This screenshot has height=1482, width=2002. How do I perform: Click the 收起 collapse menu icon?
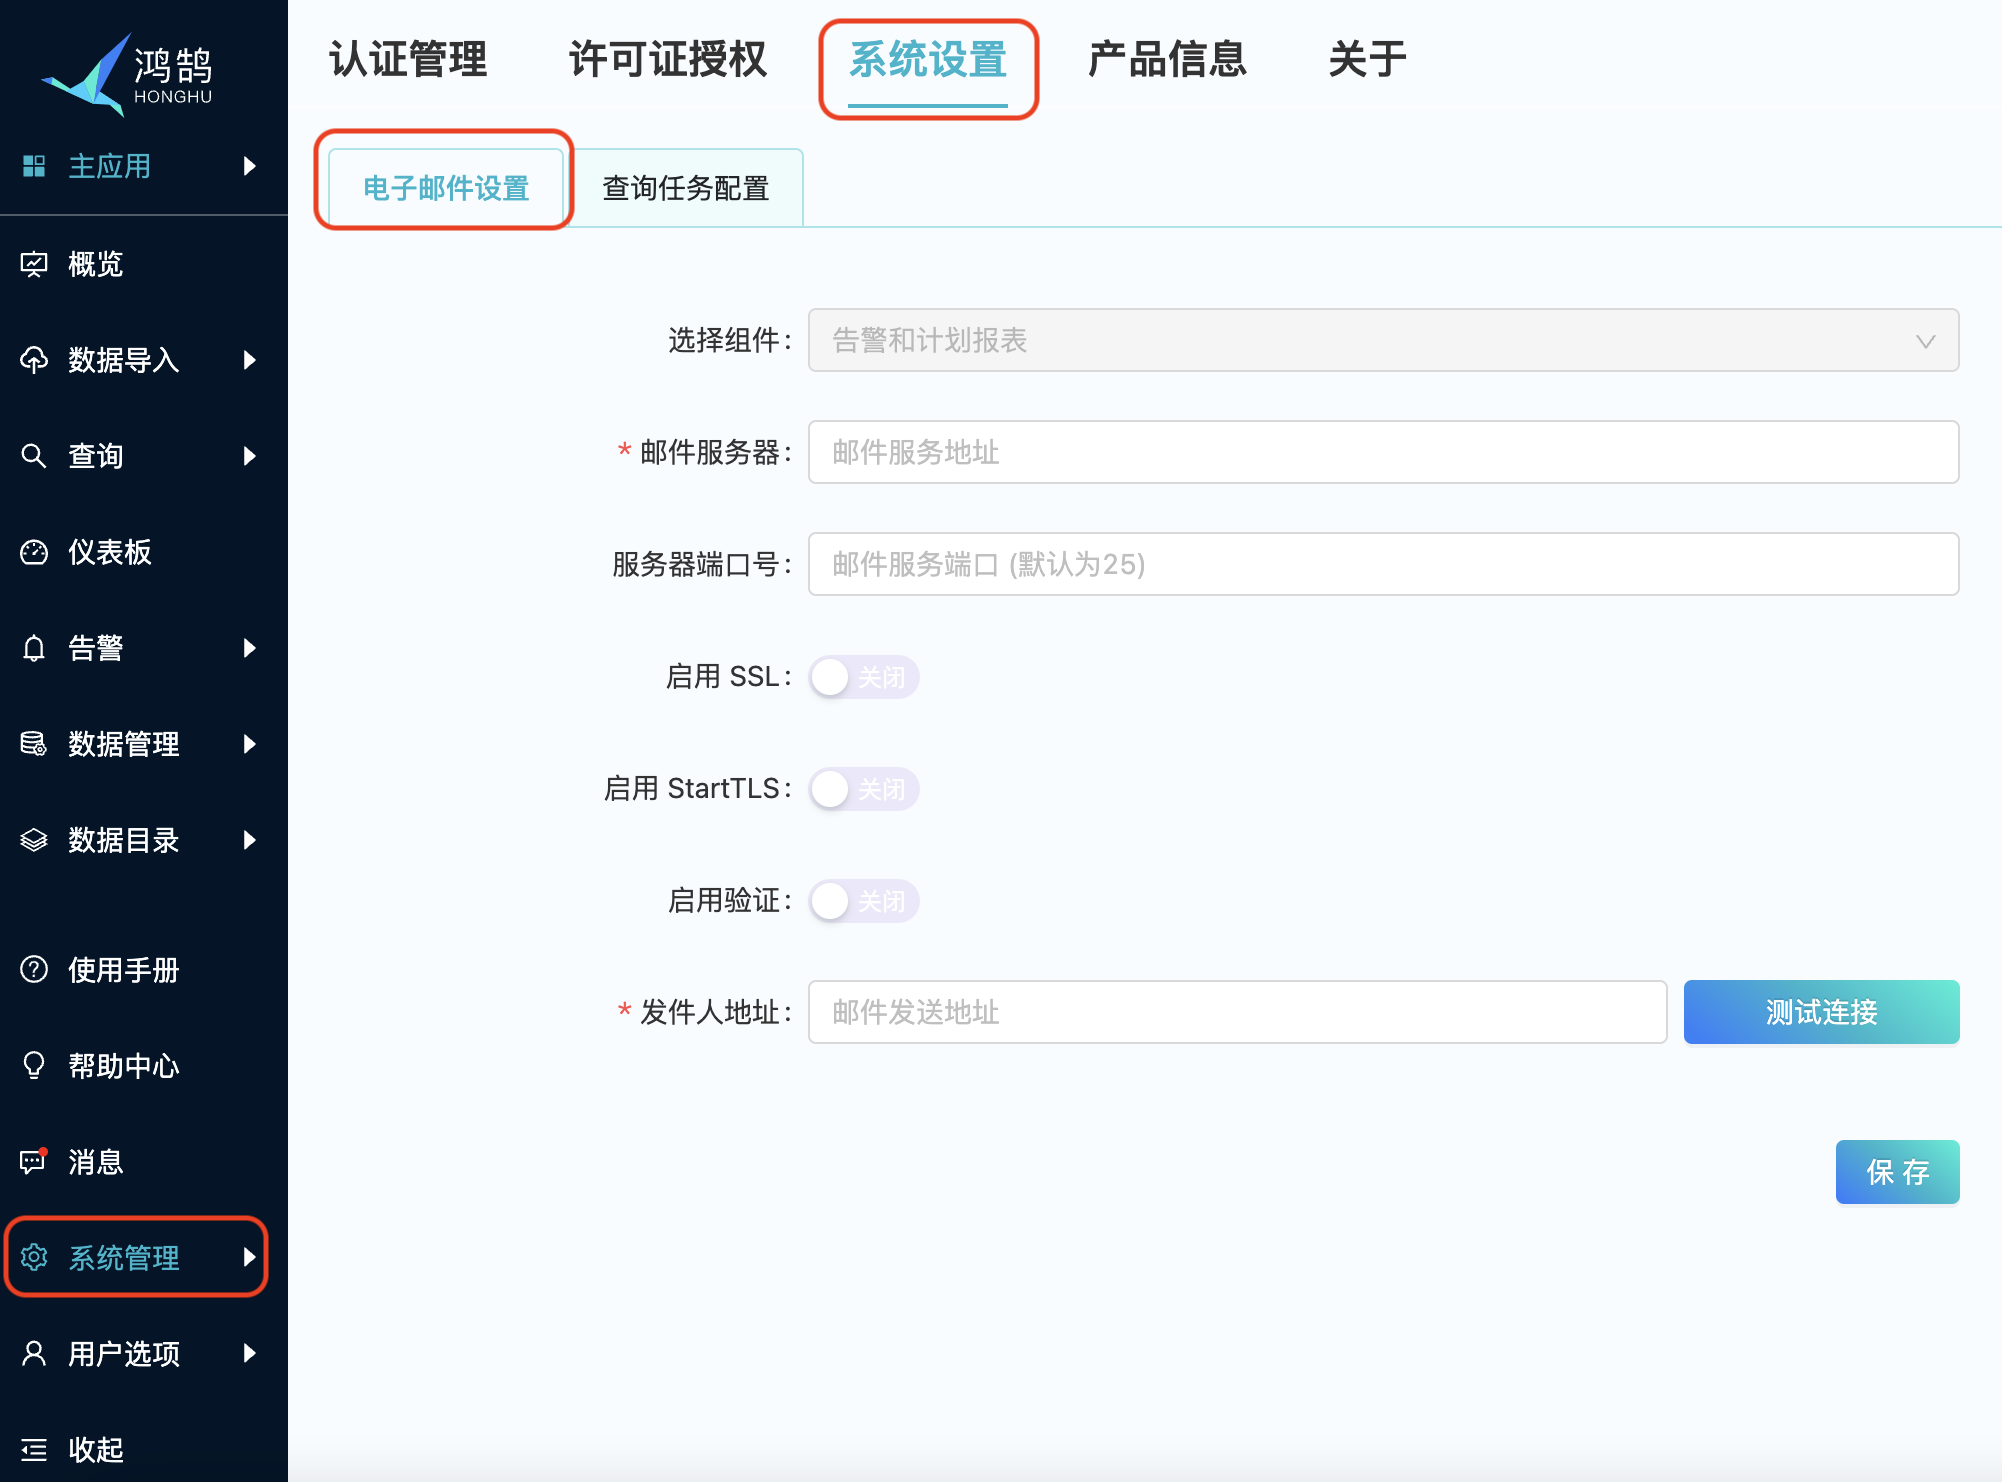click(x=34, y=1449)
